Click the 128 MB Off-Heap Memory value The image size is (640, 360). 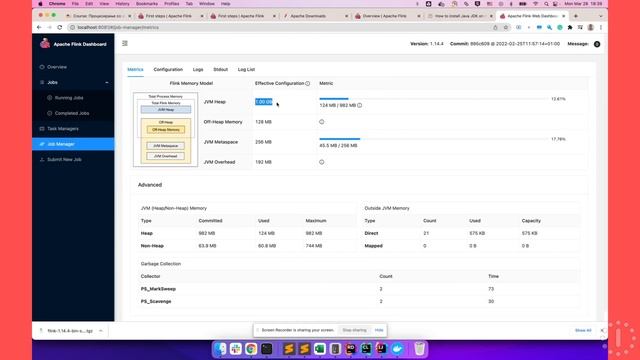pos(263,122)
